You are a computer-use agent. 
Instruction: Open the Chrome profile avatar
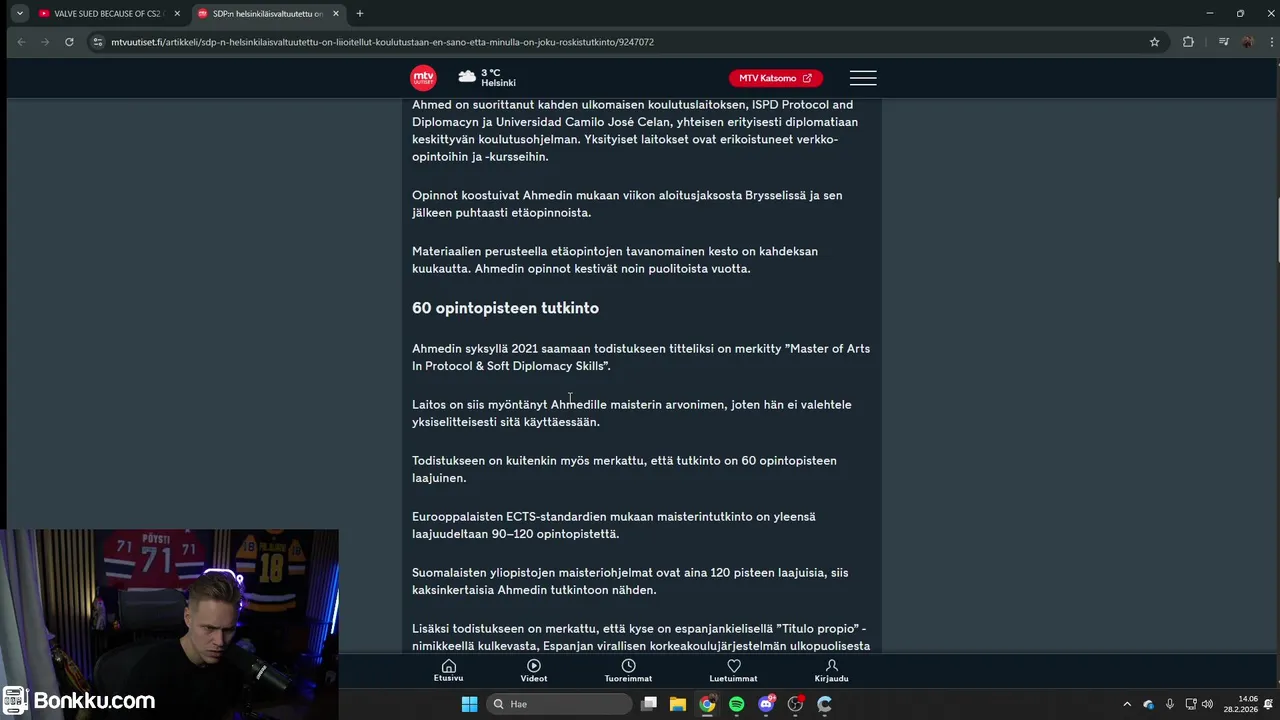pyautogui.click(x=1247, y=42)
